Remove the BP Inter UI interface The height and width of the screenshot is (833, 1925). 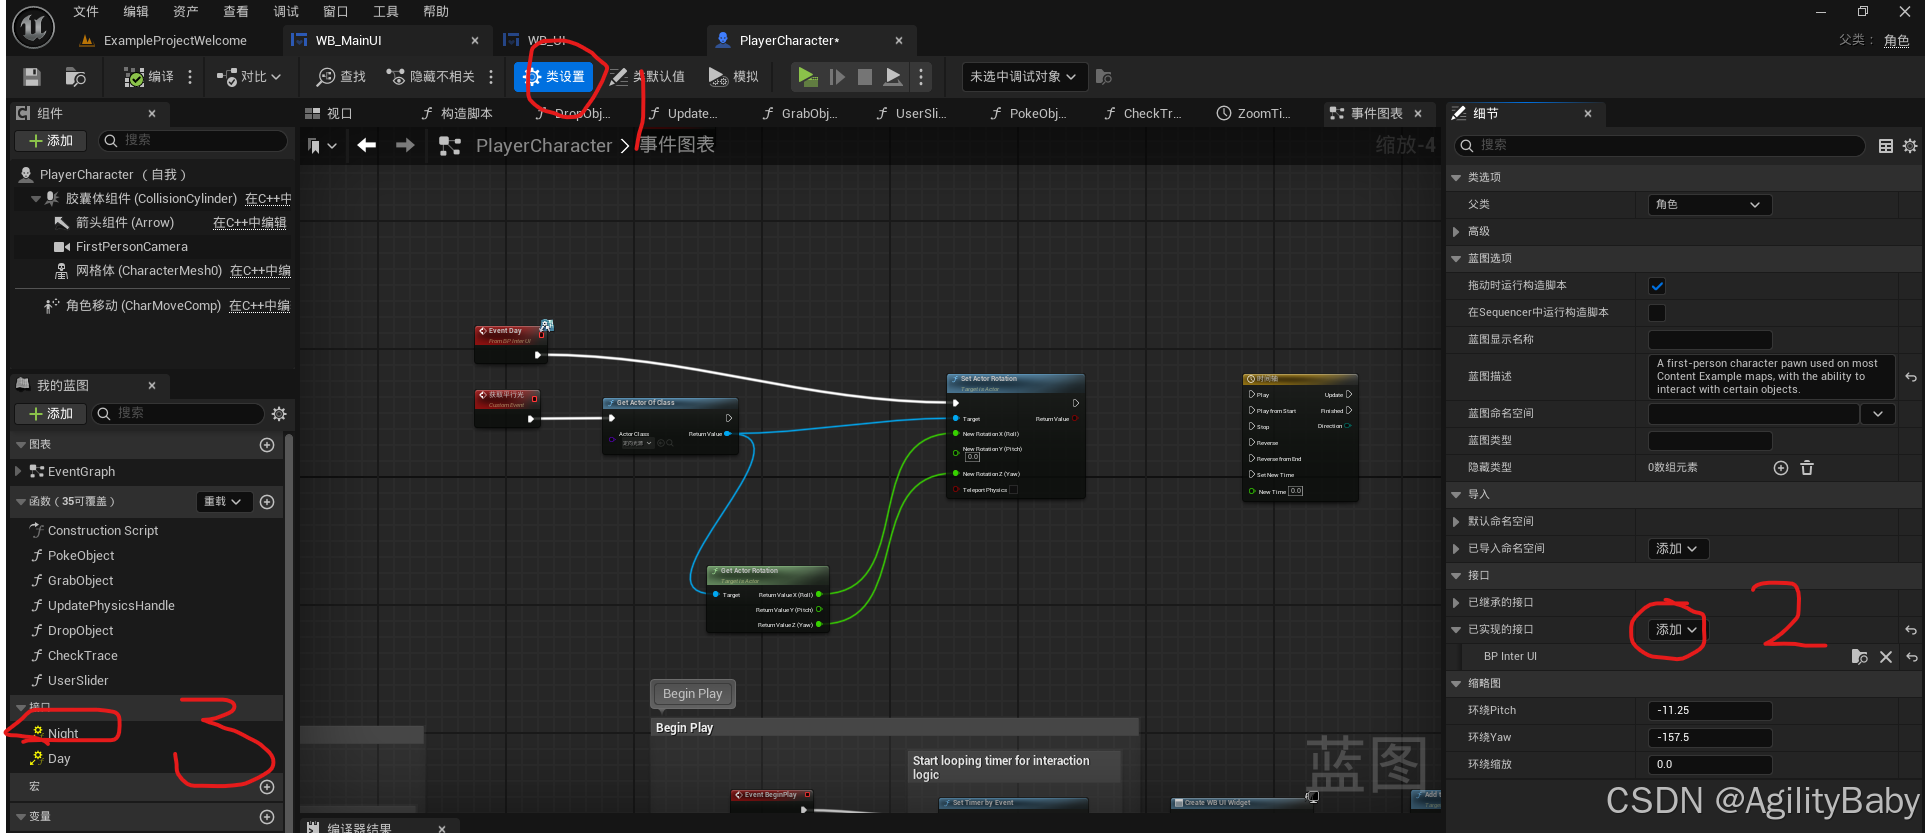click(x=1886, y=657)
